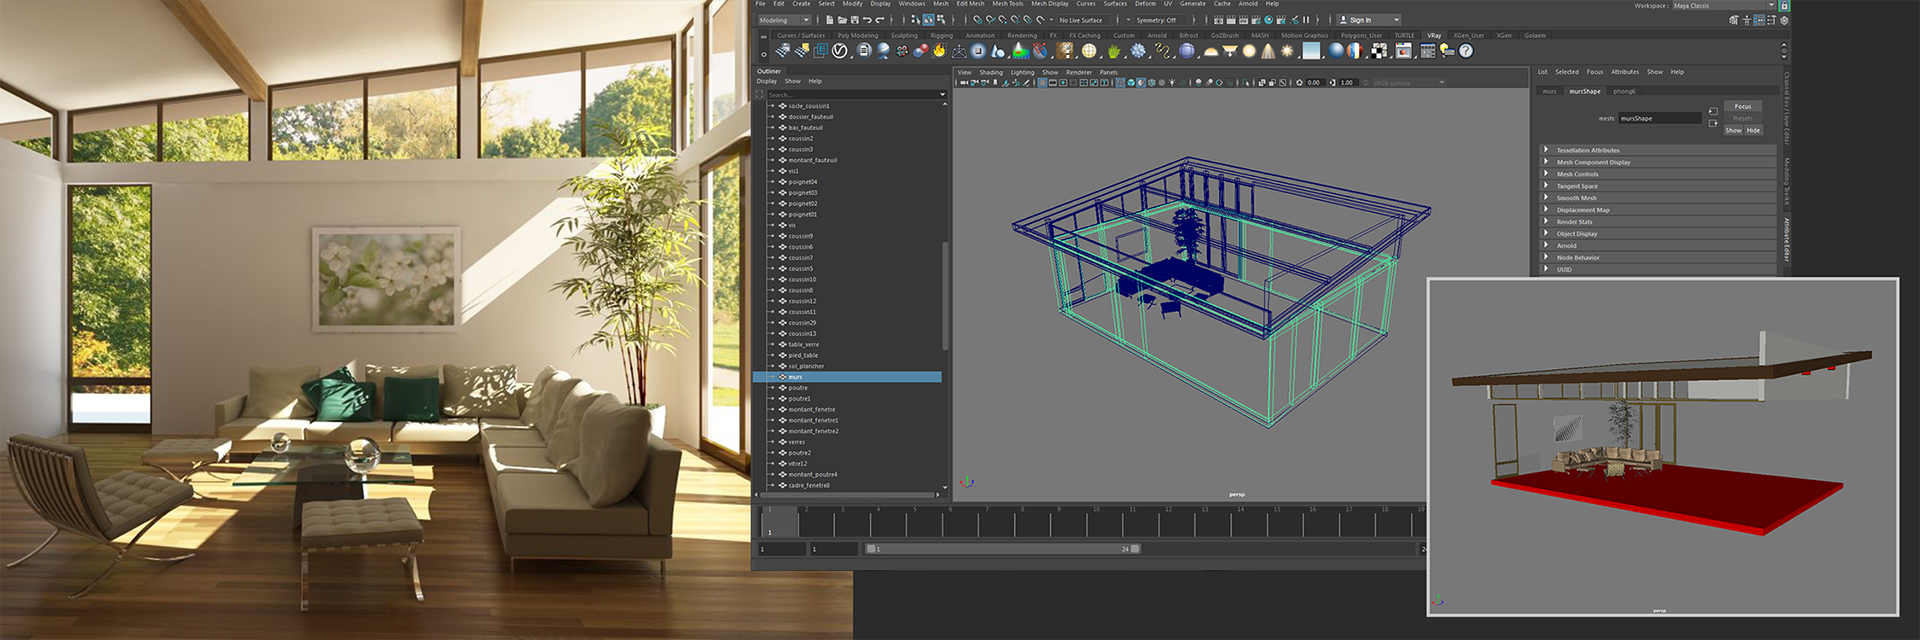Click the Open Scene folder icon
The width and height of the screenshot is (1920, 640).
pos(842,20)
